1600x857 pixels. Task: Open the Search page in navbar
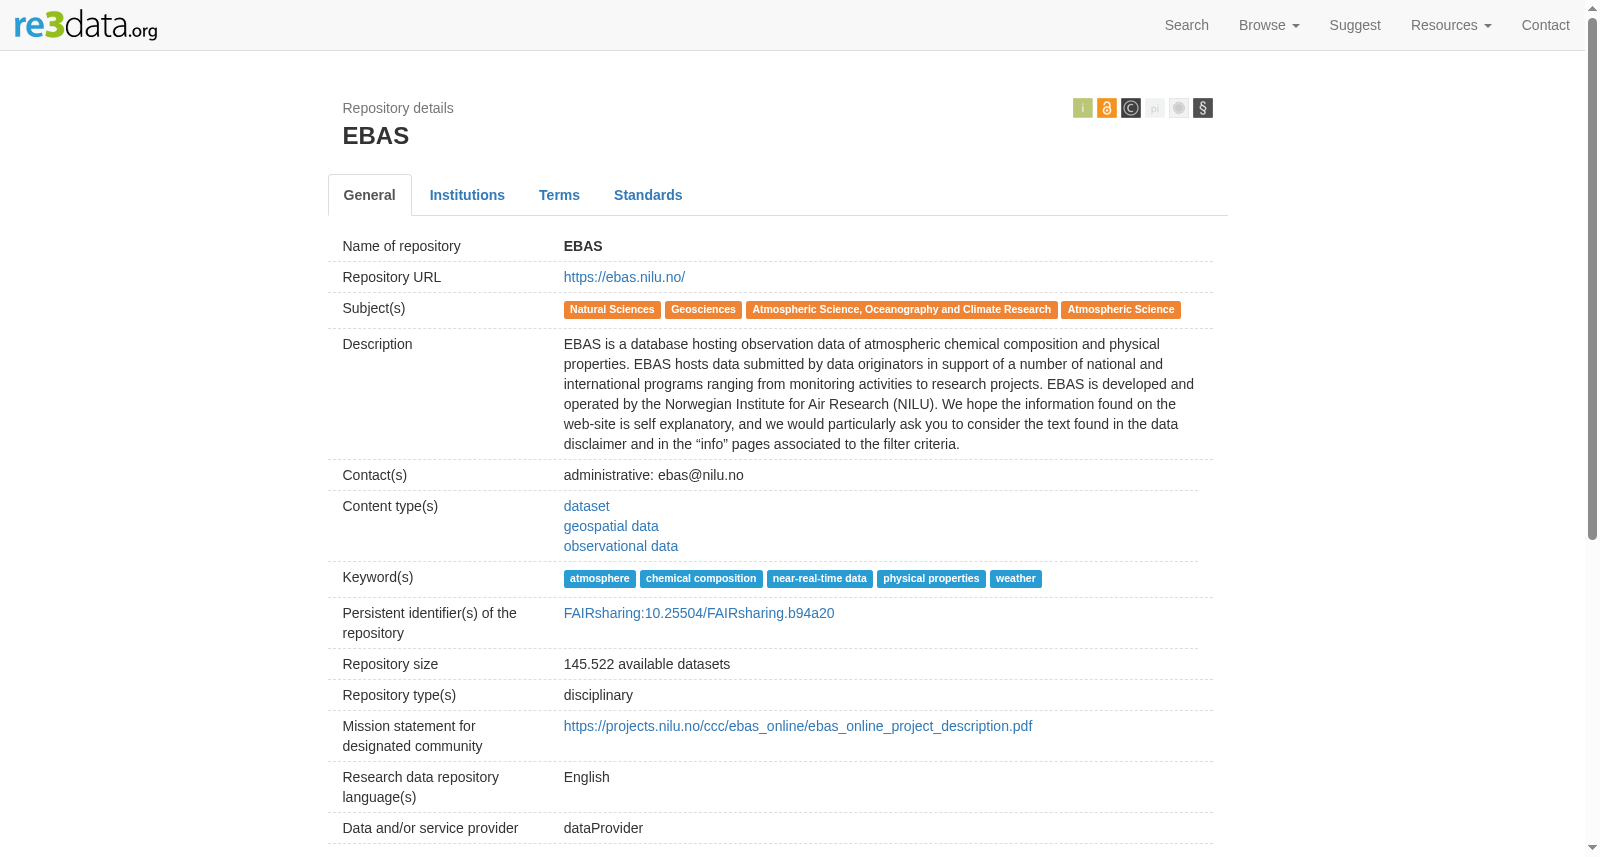click(1186, 25)
